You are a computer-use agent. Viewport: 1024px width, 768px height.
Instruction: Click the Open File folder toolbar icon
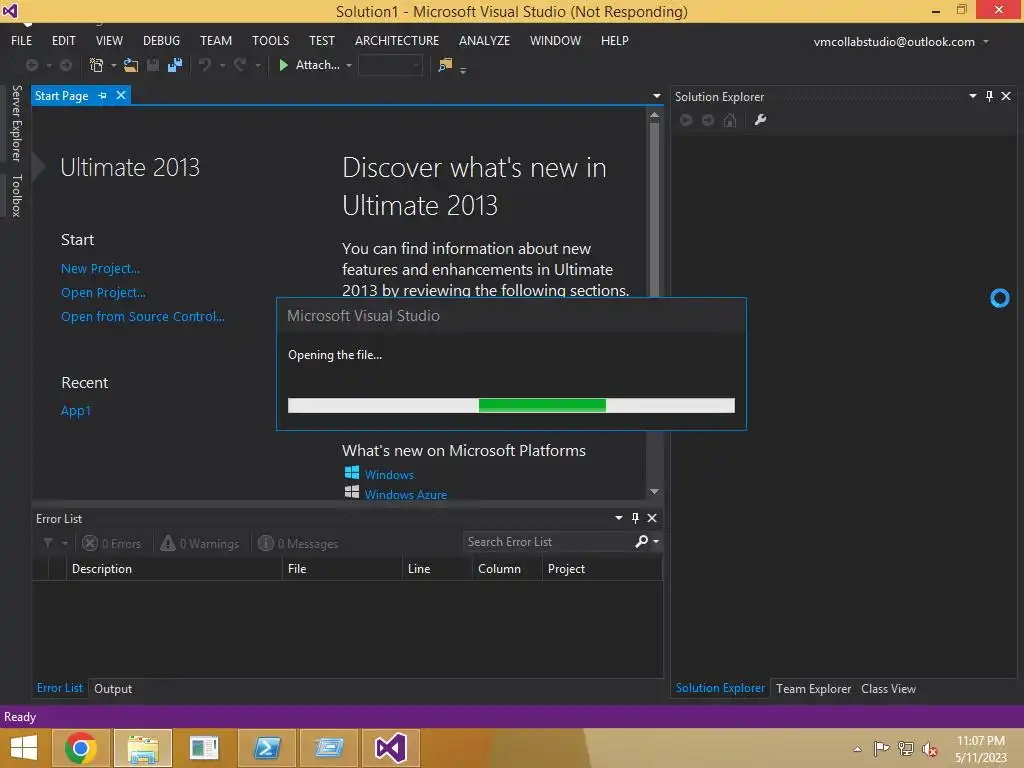pos(131,65)
